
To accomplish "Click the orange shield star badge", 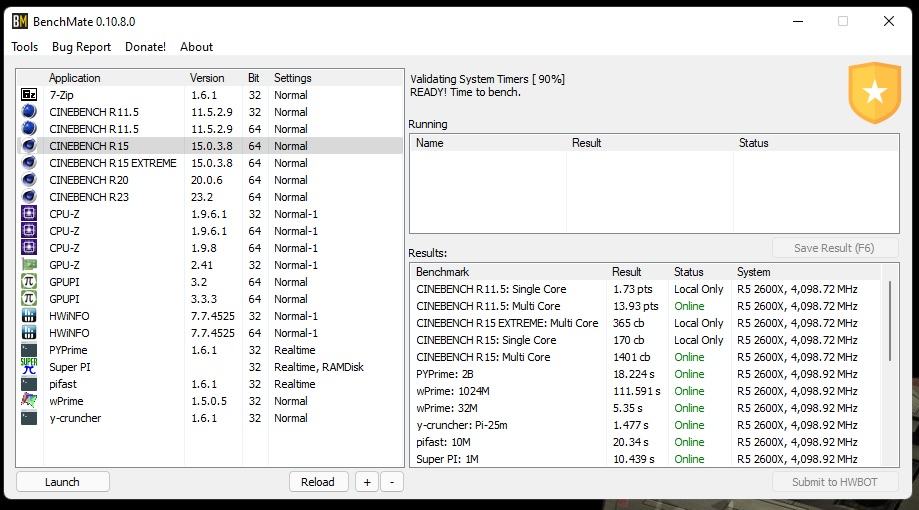I will (x=874, y=93).
